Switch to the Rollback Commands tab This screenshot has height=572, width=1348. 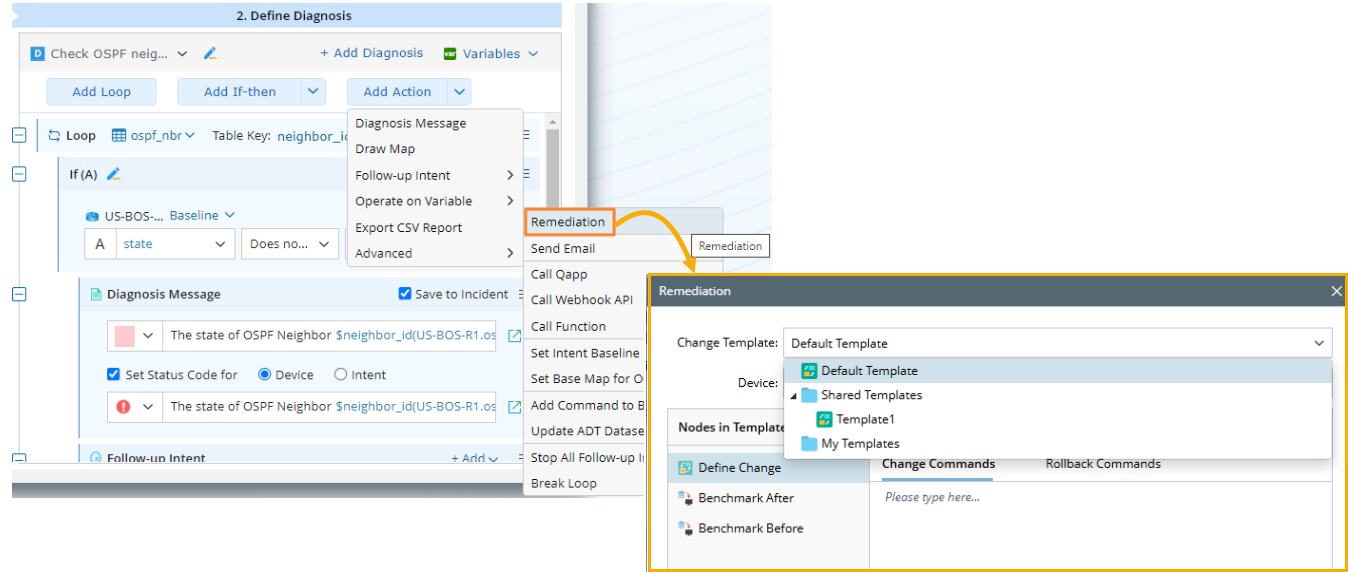(1103, 464)
